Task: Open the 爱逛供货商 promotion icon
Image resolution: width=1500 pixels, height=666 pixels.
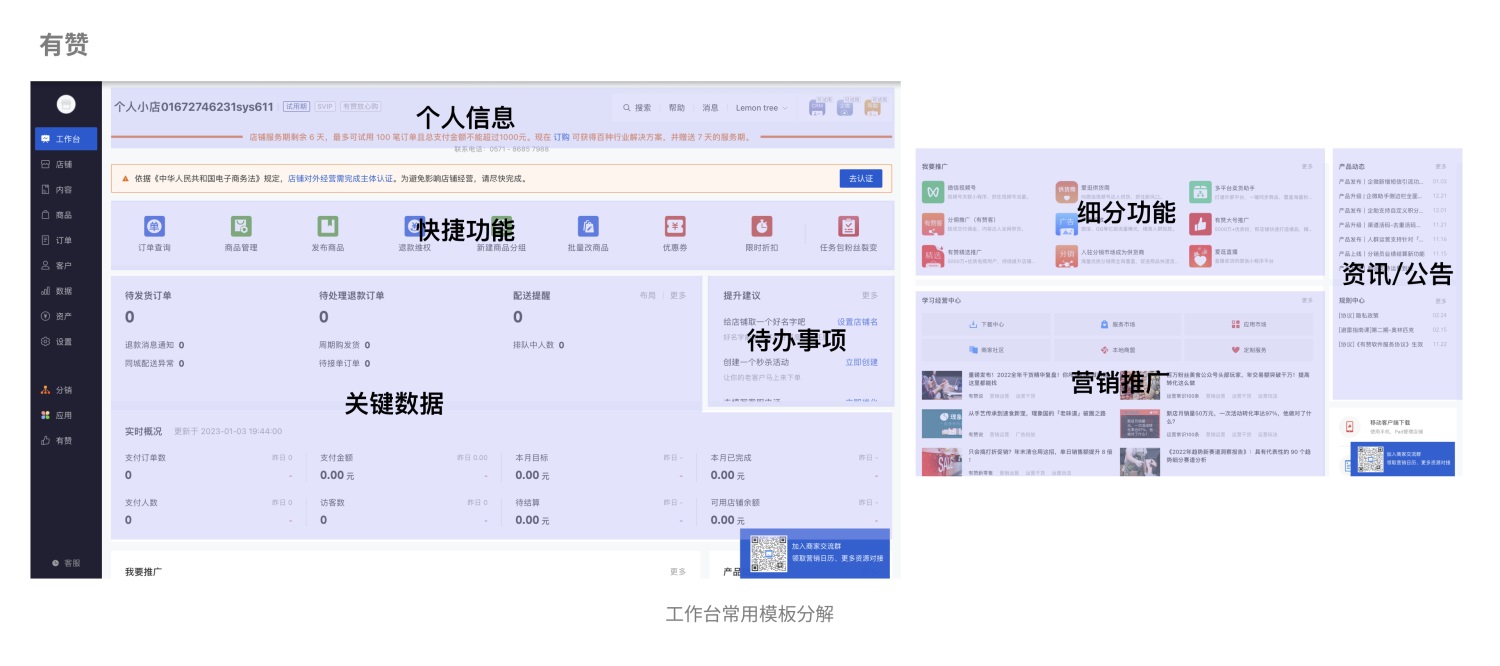Action: pos(1066,192)
